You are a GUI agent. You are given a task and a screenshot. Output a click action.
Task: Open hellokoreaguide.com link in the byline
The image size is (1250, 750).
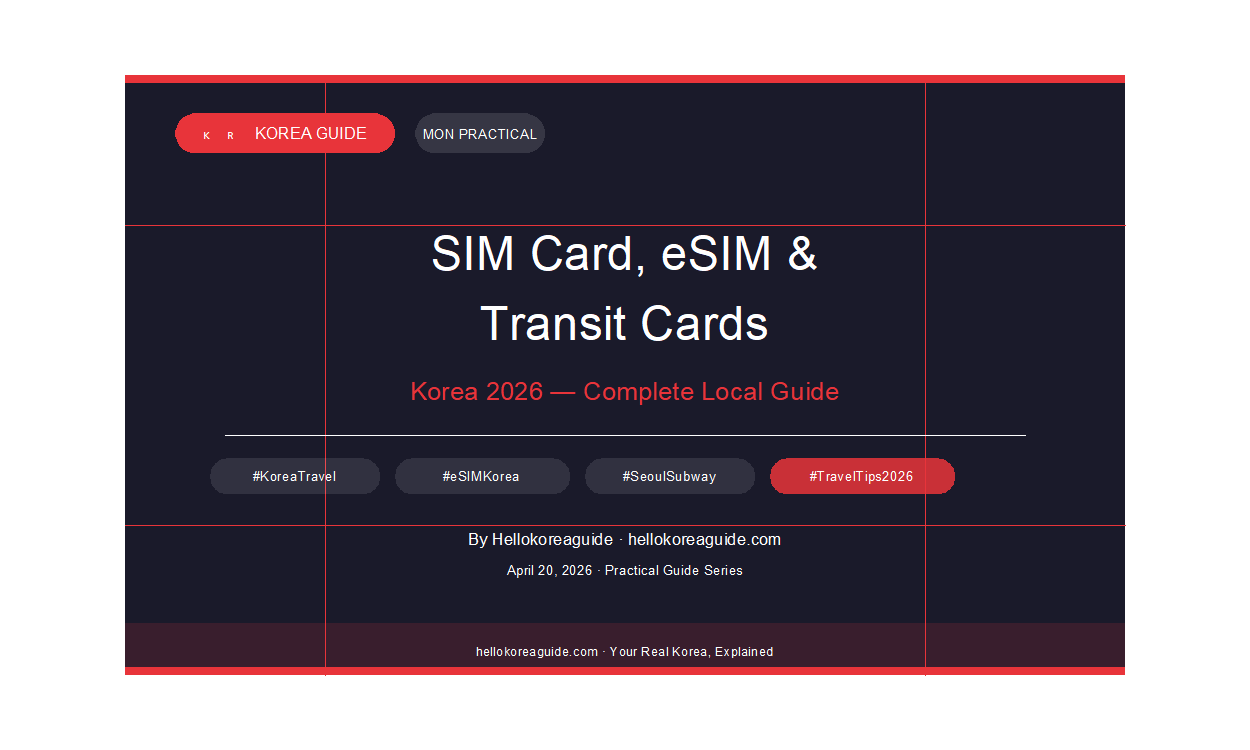[x=704, y=540]
